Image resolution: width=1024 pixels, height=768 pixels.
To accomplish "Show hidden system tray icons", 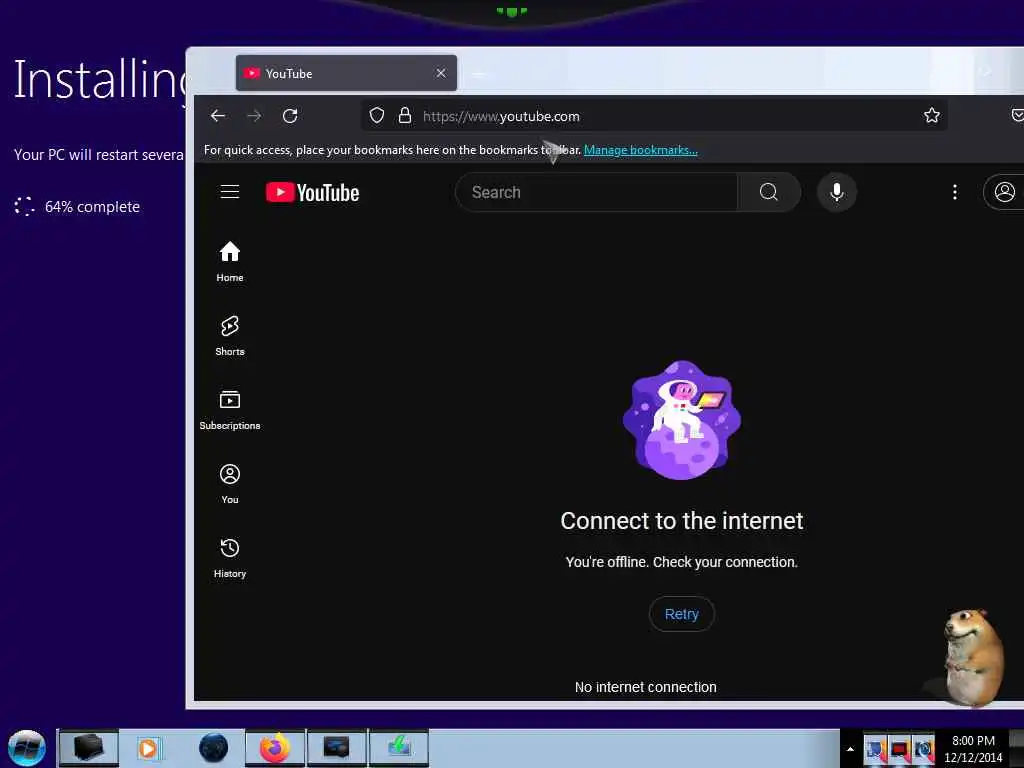I will tap(850, 749).
